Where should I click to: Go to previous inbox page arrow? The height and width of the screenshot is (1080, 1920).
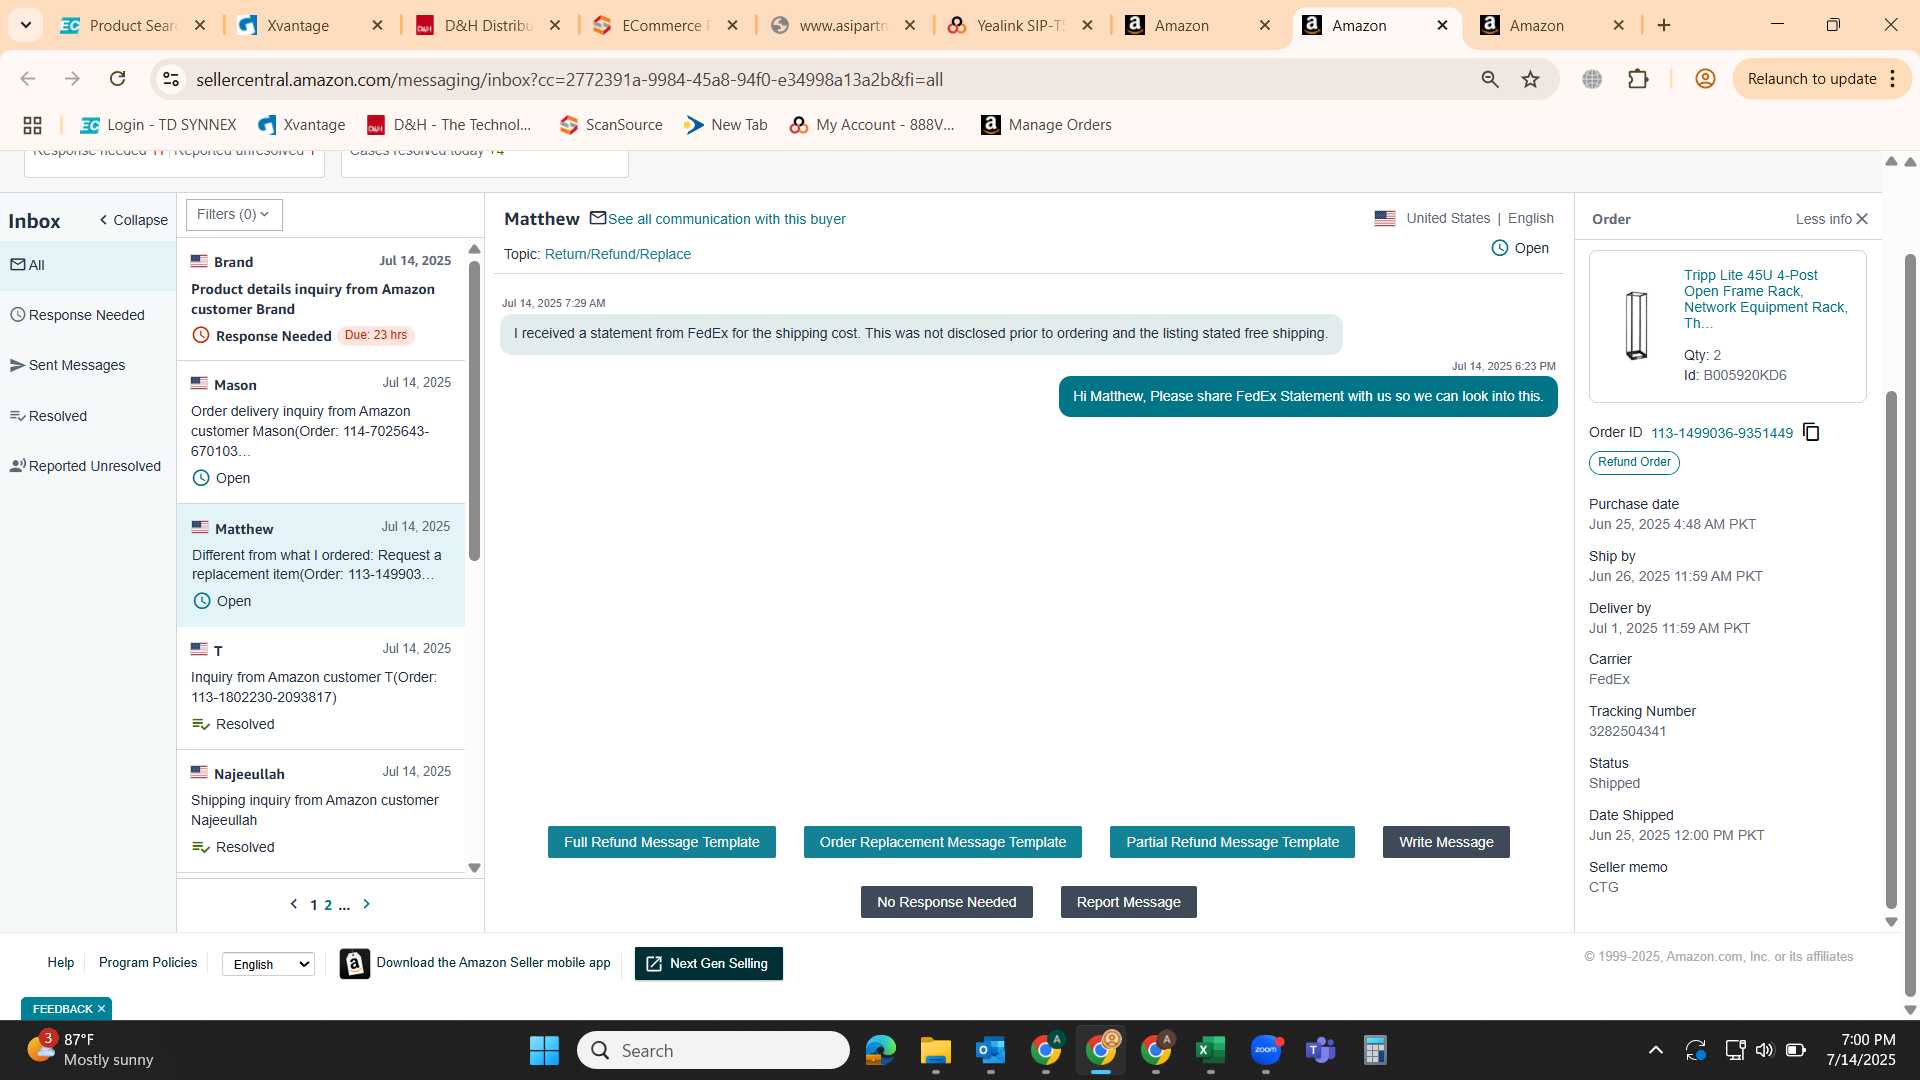293,904
